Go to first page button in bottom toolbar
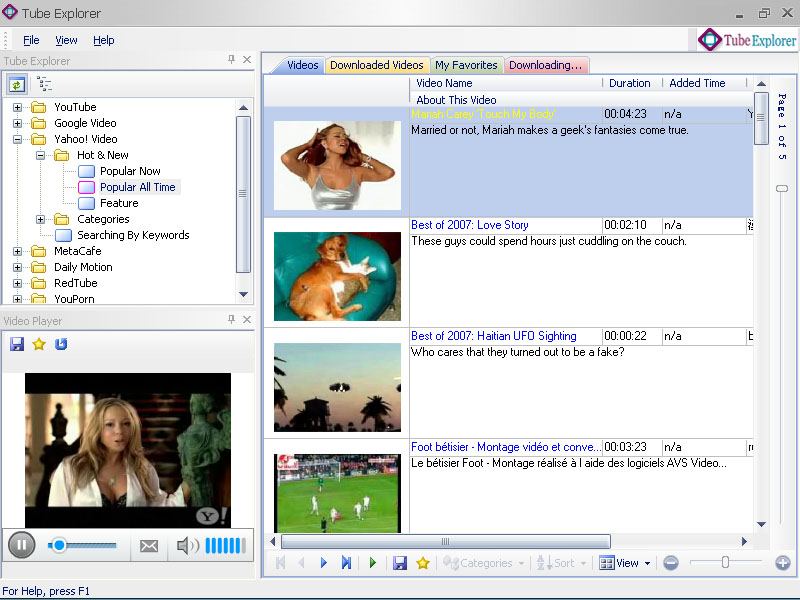The height and width of the screenshot is (600, 800). click(280, 563)
